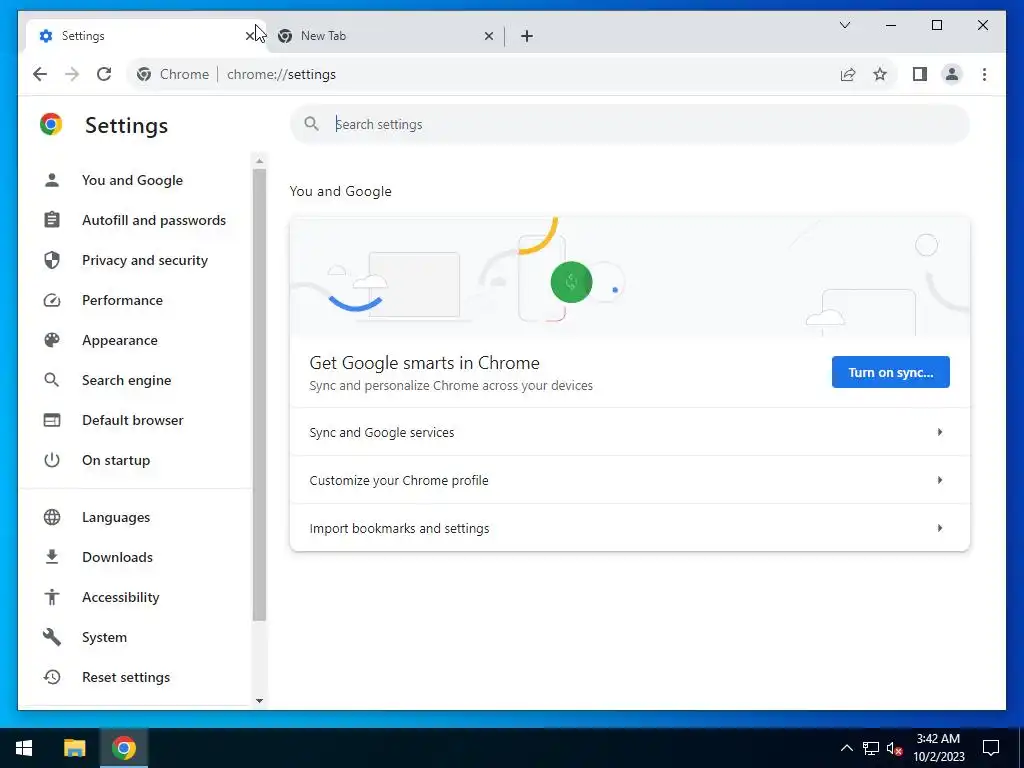Open File Explorer from taskbar
This screenshot has height=768, width=1024.
[74, 748]
